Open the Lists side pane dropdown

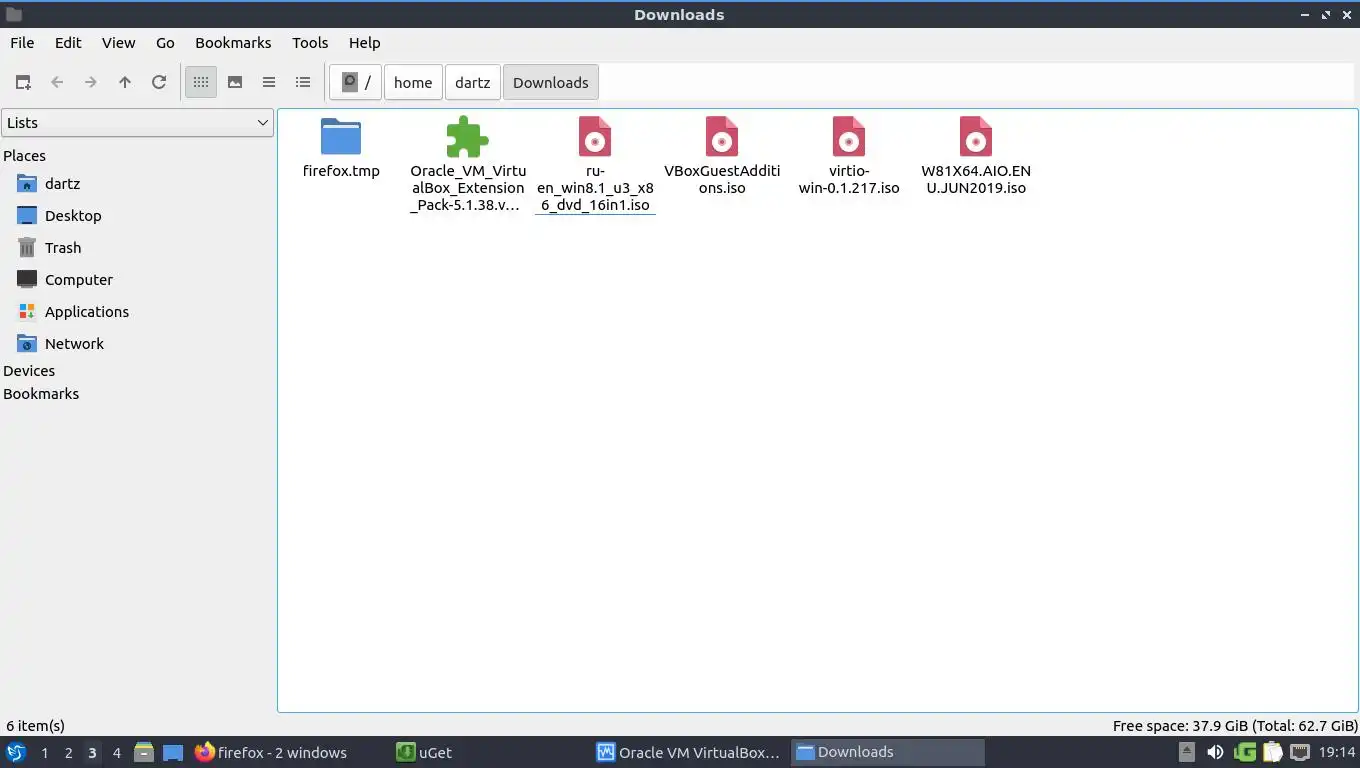pos(137,122)
